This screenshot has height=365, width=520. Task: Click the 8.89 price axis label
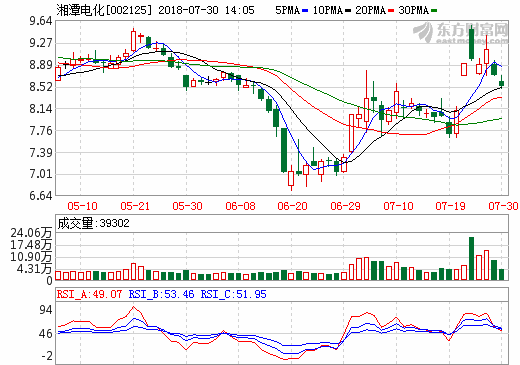click(x=41, y=65)
